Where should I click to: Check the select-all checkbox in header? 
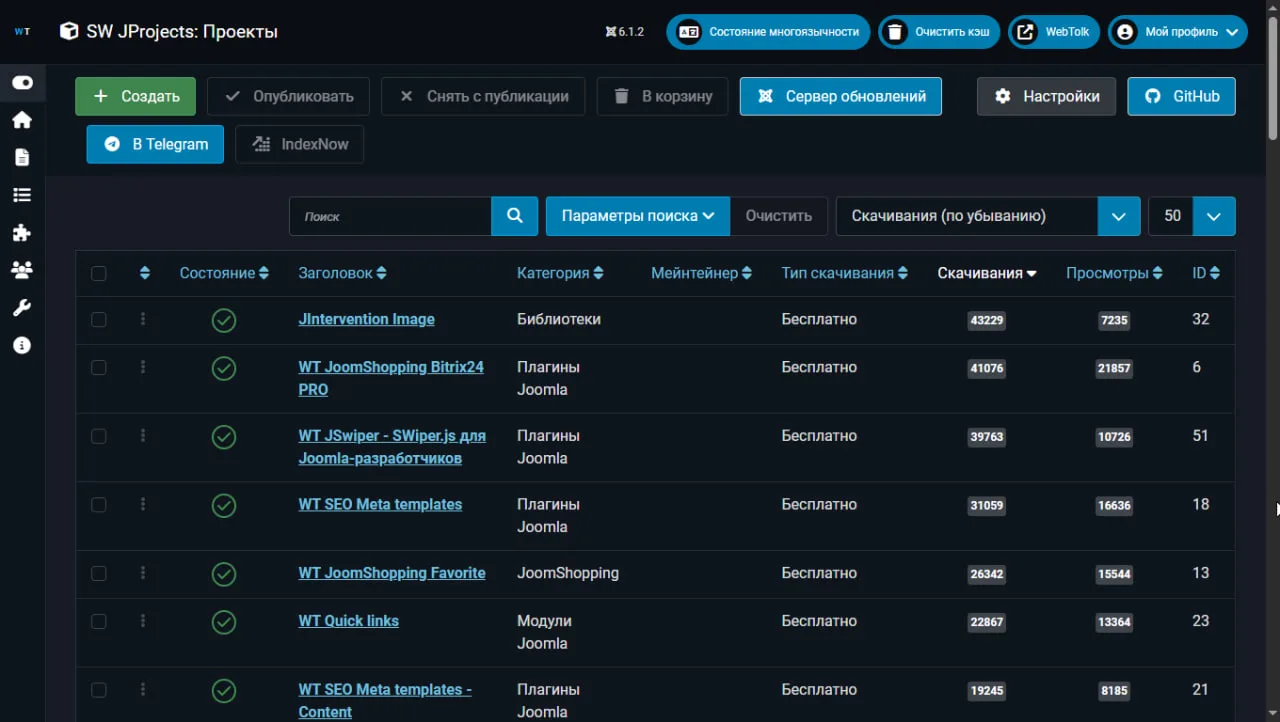pos(99,273)
